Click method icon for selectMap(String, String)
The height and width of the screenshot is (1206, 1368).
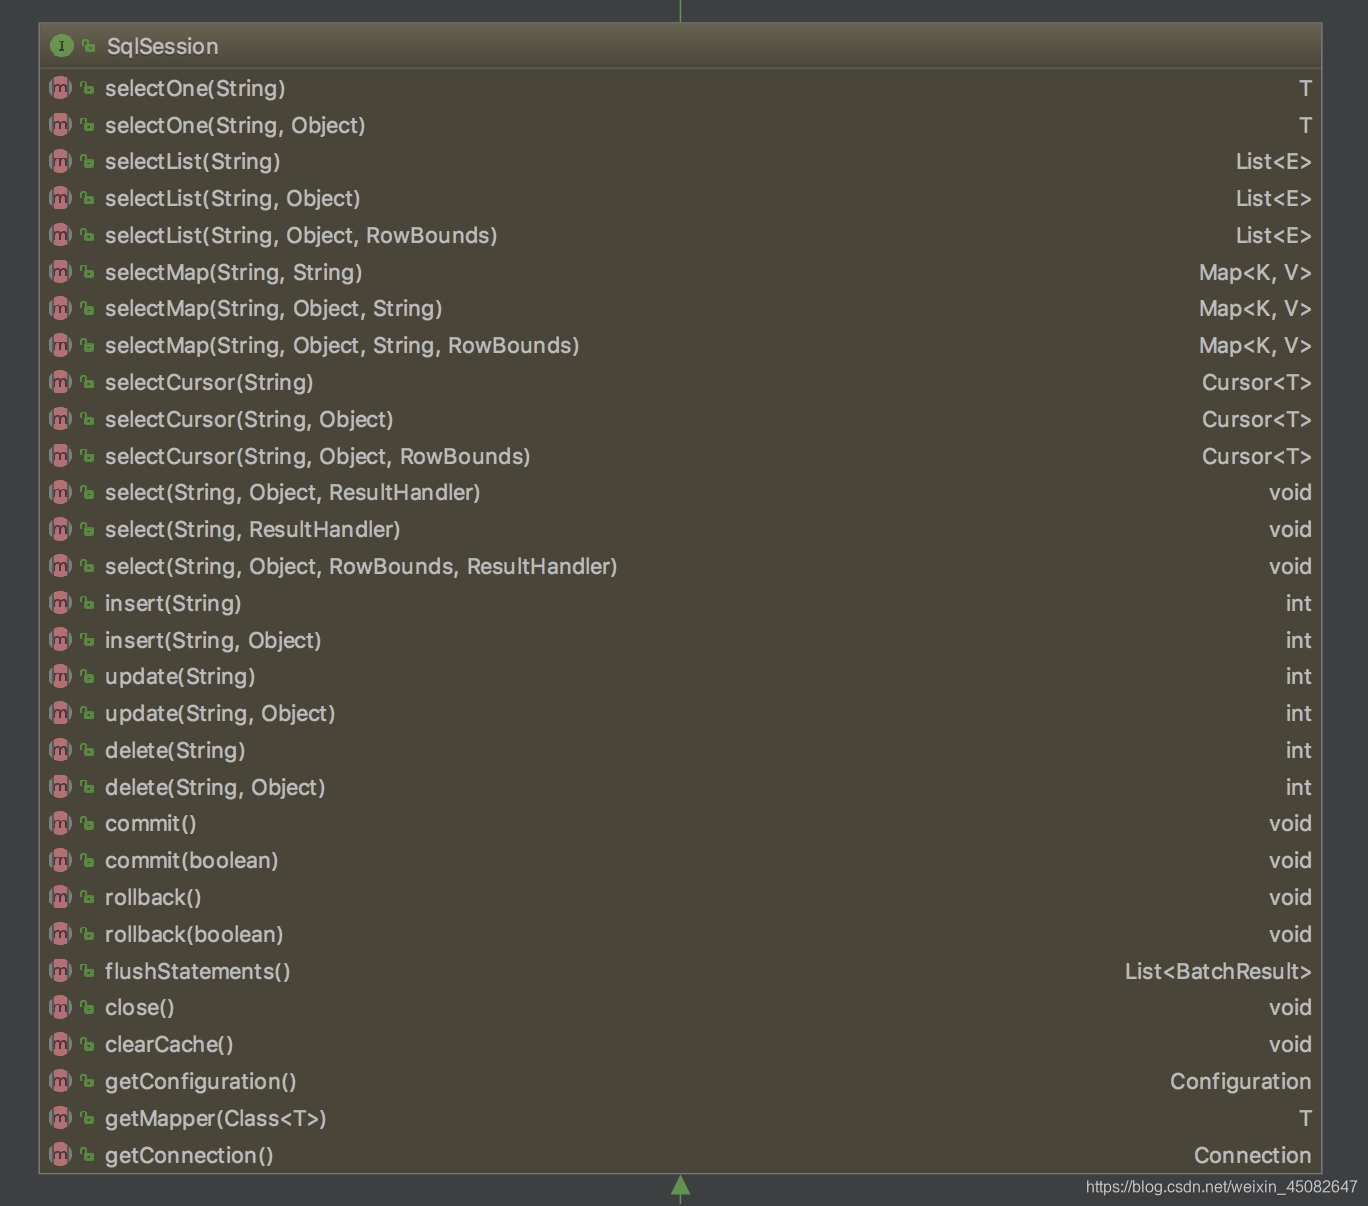click(x=60, y=272)
